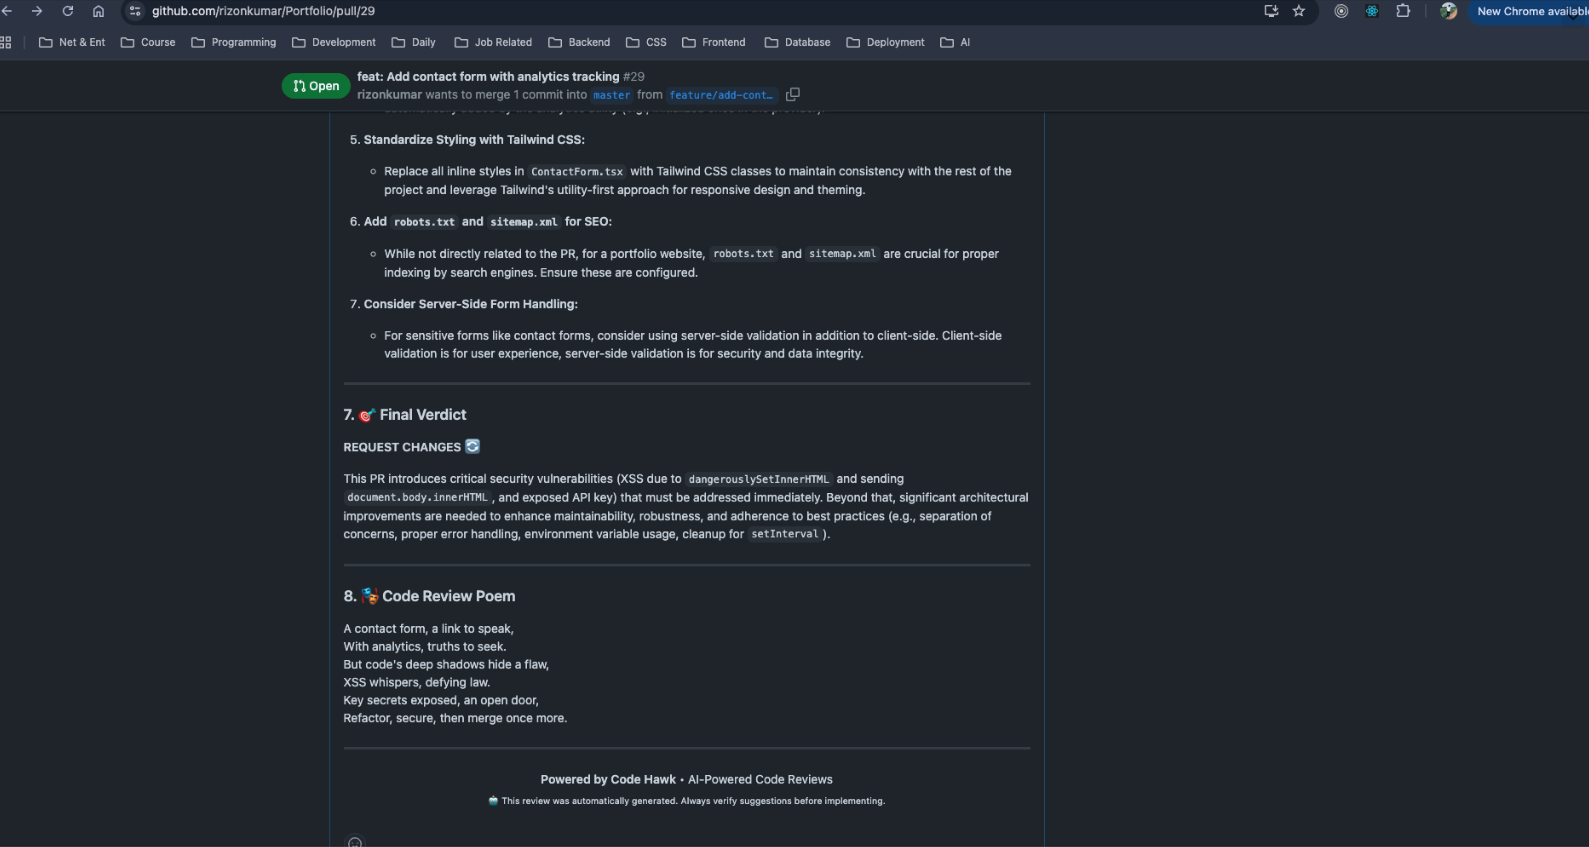
Task: Click sitemap.xml code in item 6 heading
Action: coord(524,222)
